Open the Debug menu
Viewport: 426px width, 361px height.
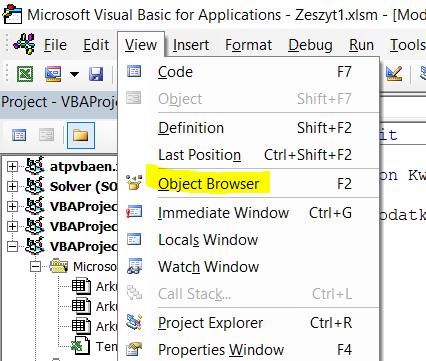(310, 45)
